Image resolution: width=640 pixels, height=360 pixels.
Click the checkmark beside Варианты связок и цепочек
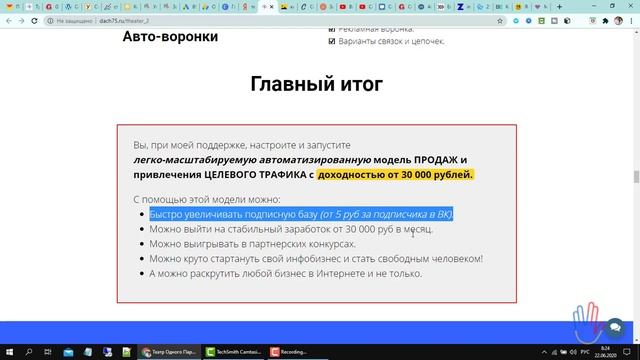pyautogui.click(x=332, y=41)
